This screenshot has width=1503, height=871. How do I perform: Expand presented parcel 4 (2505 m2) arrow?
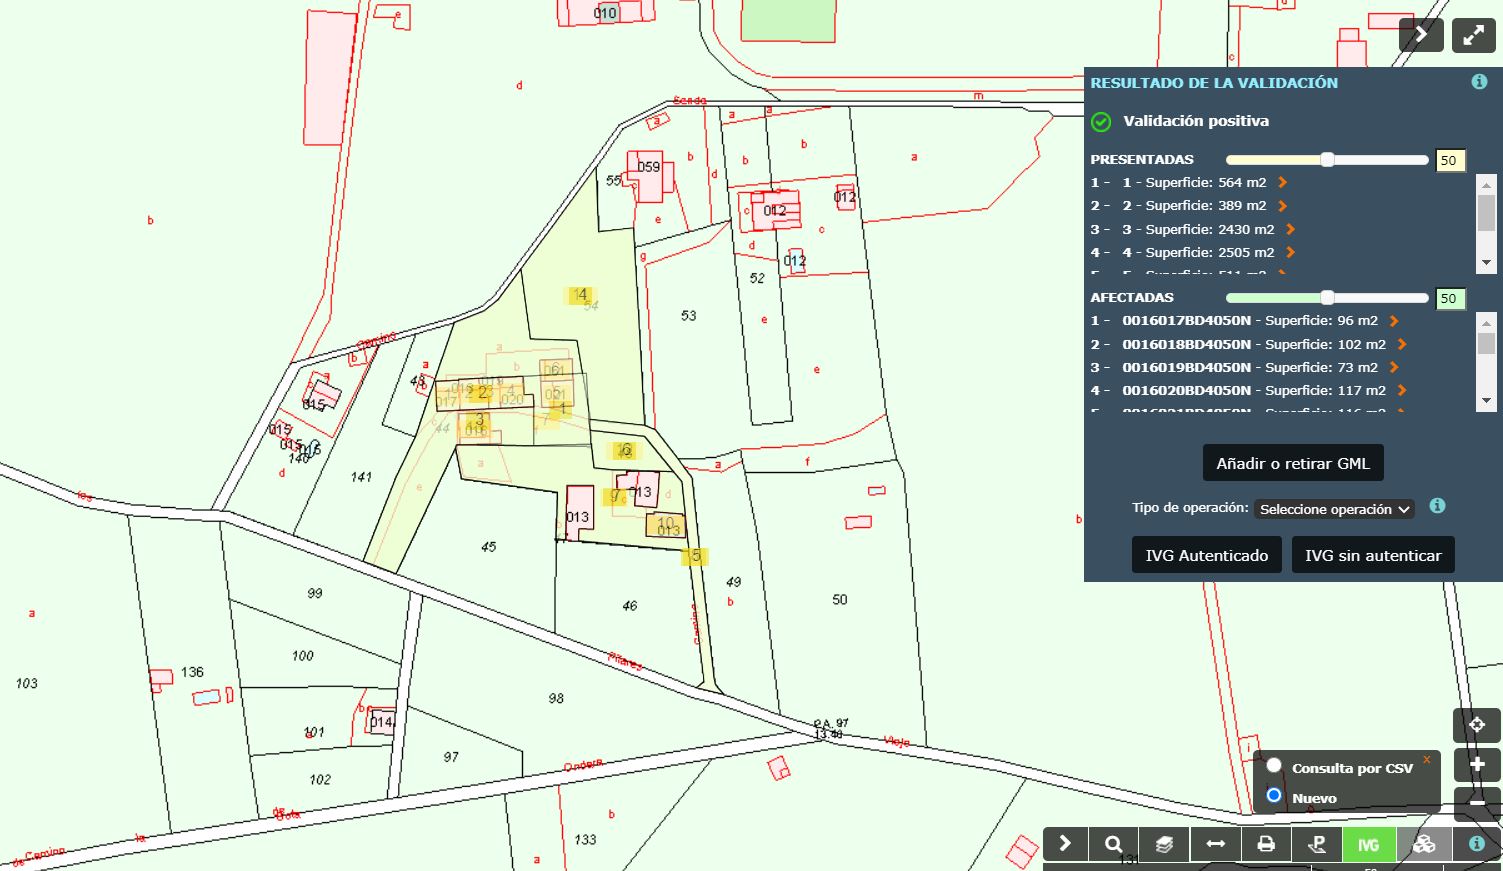1290,252
